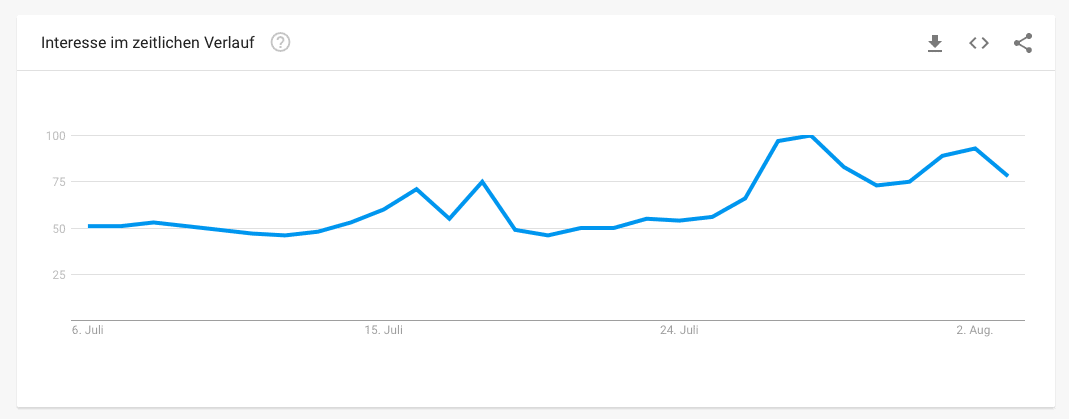
Task: Select the 50 y-axis label
Action: point(59,228)
